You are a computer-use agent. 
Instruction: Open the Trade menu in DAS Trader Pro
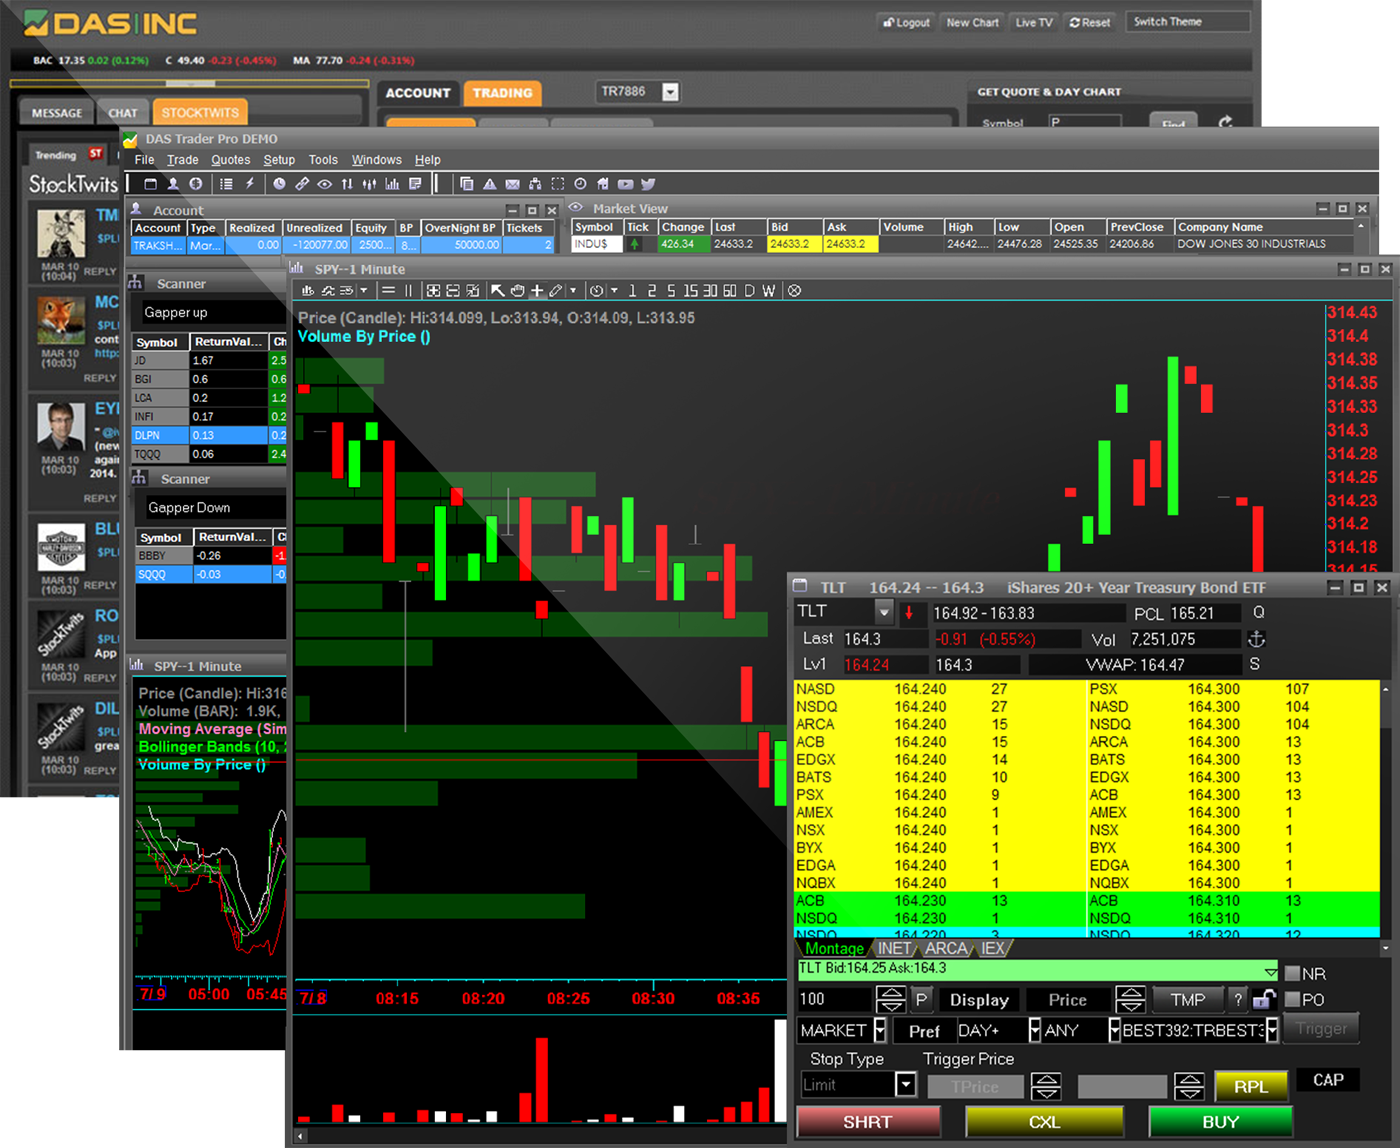(182, 160)
